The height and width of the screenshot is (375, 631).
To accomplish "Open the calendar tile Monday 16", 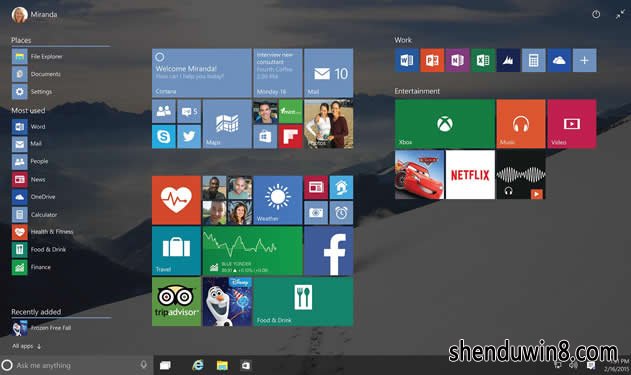I will pyautogui.click(x=278, y=73).
